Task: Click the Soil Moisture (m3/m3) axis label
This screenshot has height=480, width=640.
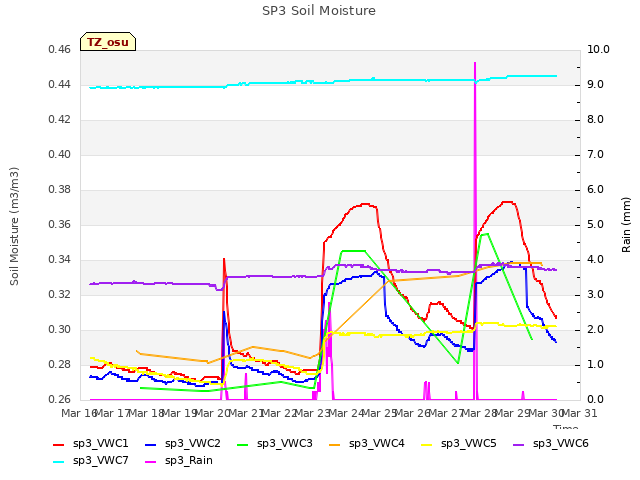Action: (x=14, y=226)
